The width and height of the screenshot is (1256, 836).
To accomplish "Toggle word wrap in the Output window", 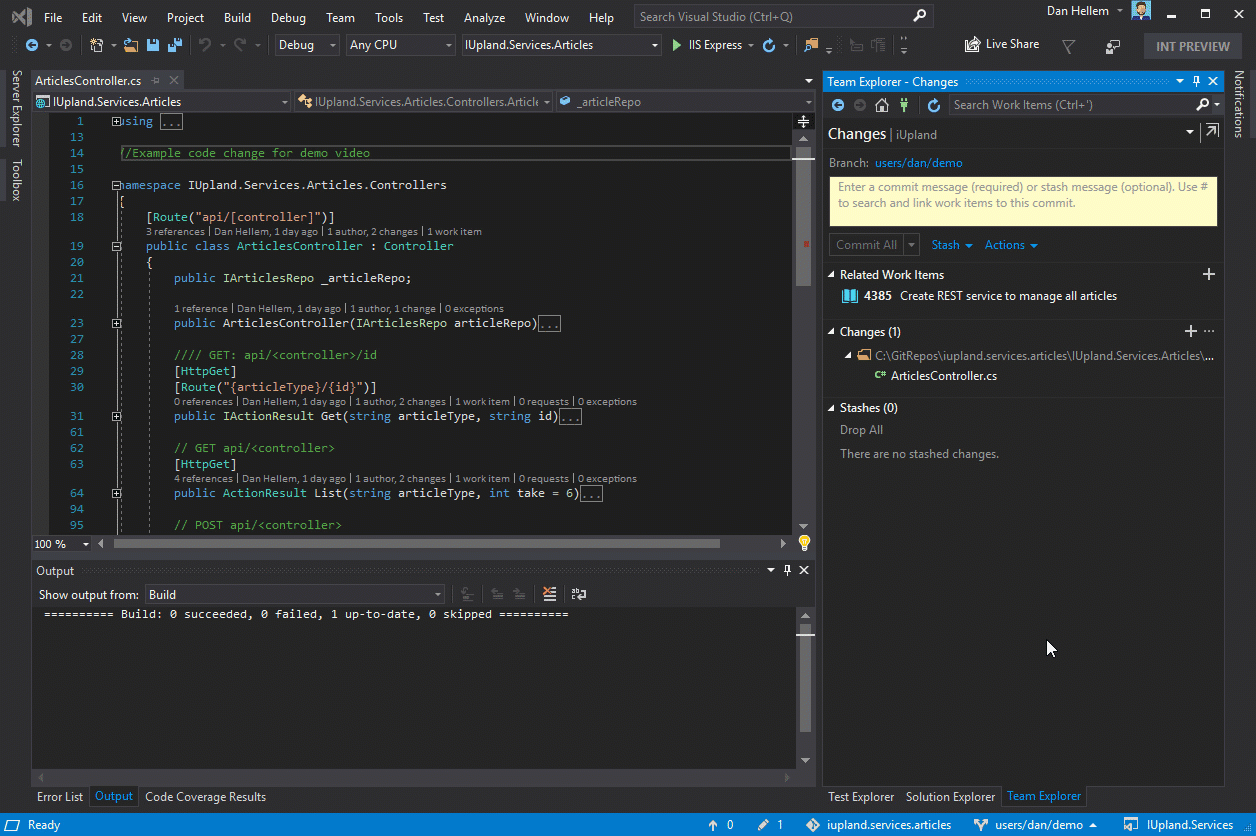I will pos(578,593).
